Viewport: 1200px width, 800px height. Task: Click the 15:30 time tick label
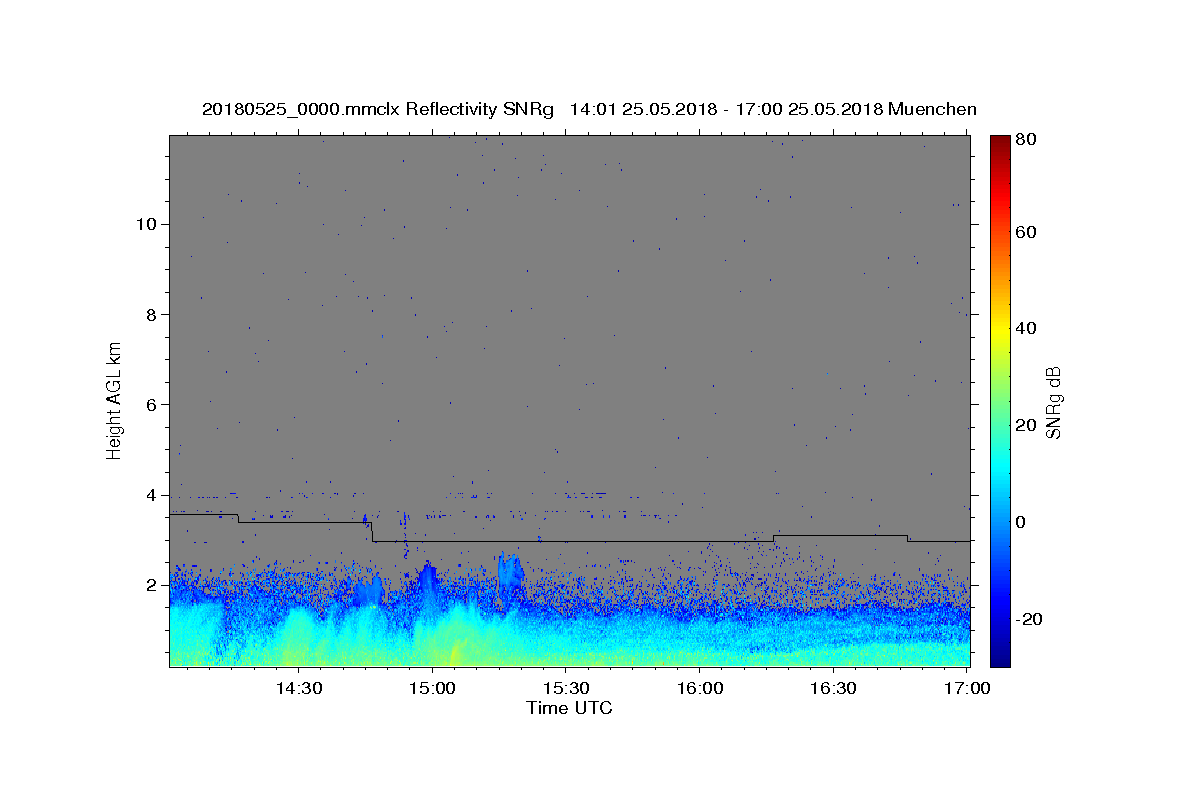pyautogui.click(x=565, y=688)
